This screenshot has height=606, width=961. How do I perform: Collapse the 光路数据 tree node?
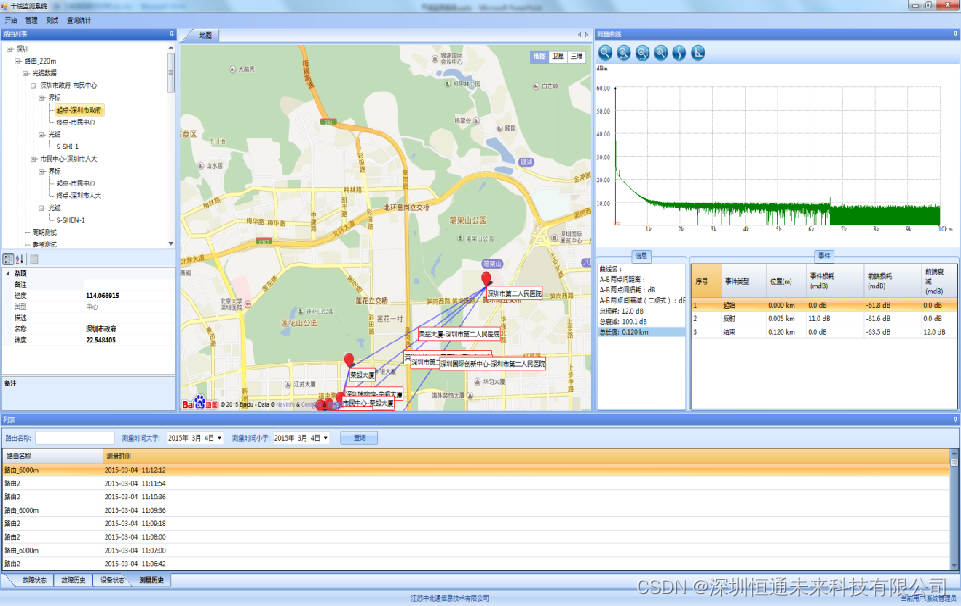pyautogui.click(x=26, y=74)
